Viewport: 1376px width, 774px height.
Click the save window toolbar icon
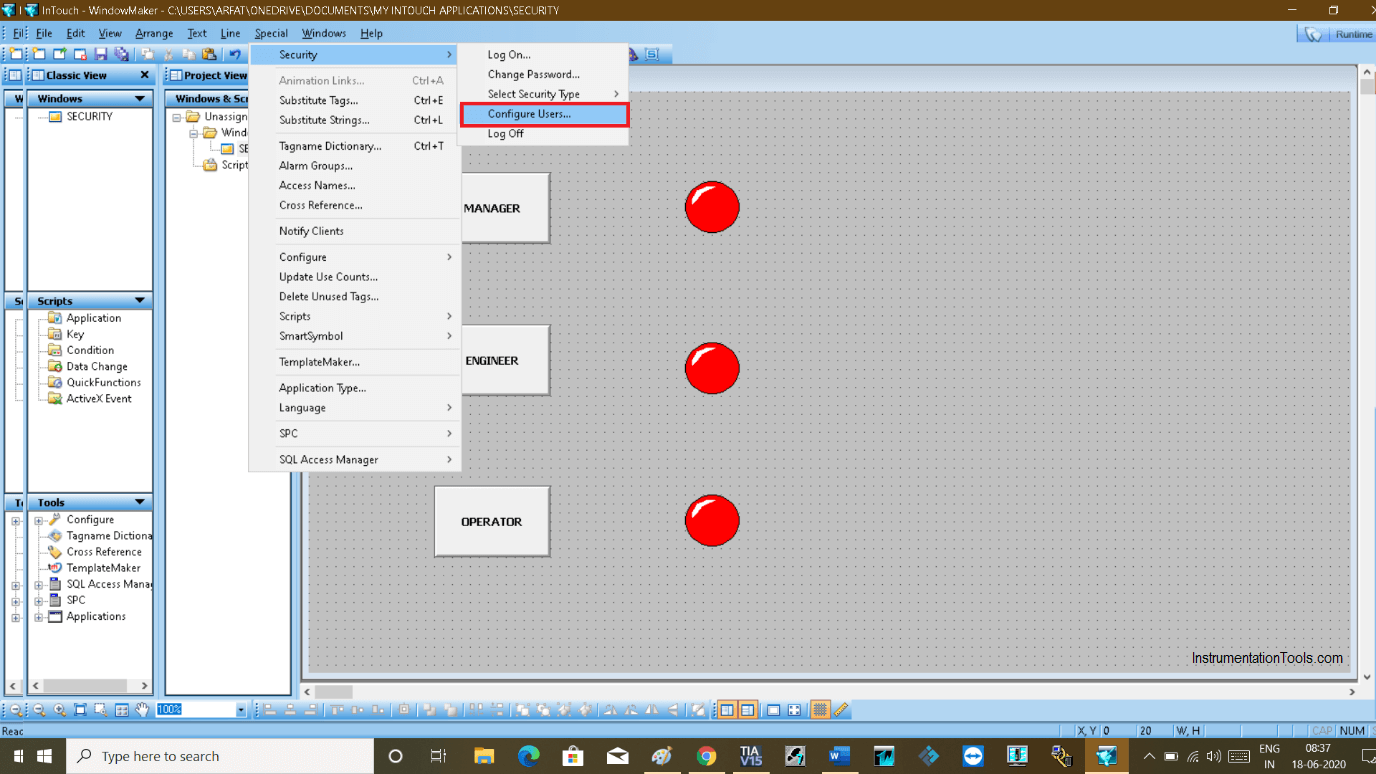point(101,54)
